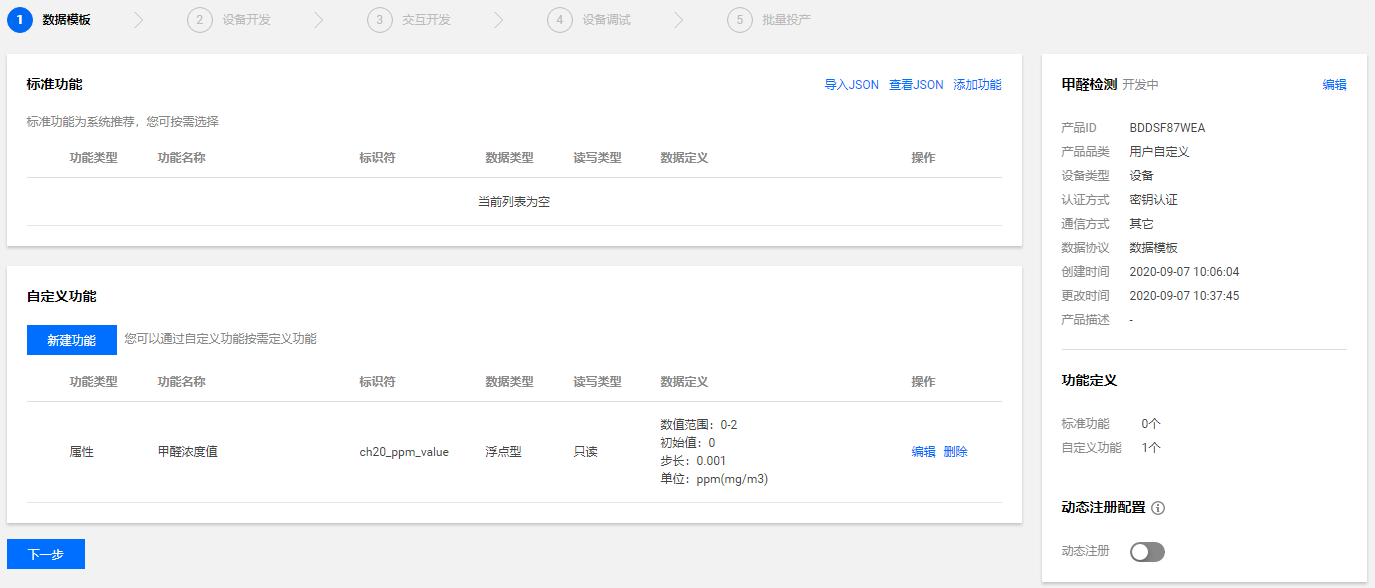Image resolution: width=1375 pixels, height=588 pixels.
Task: Click the 标准功能 0个 count
Action: click(x=1151, y=424)
